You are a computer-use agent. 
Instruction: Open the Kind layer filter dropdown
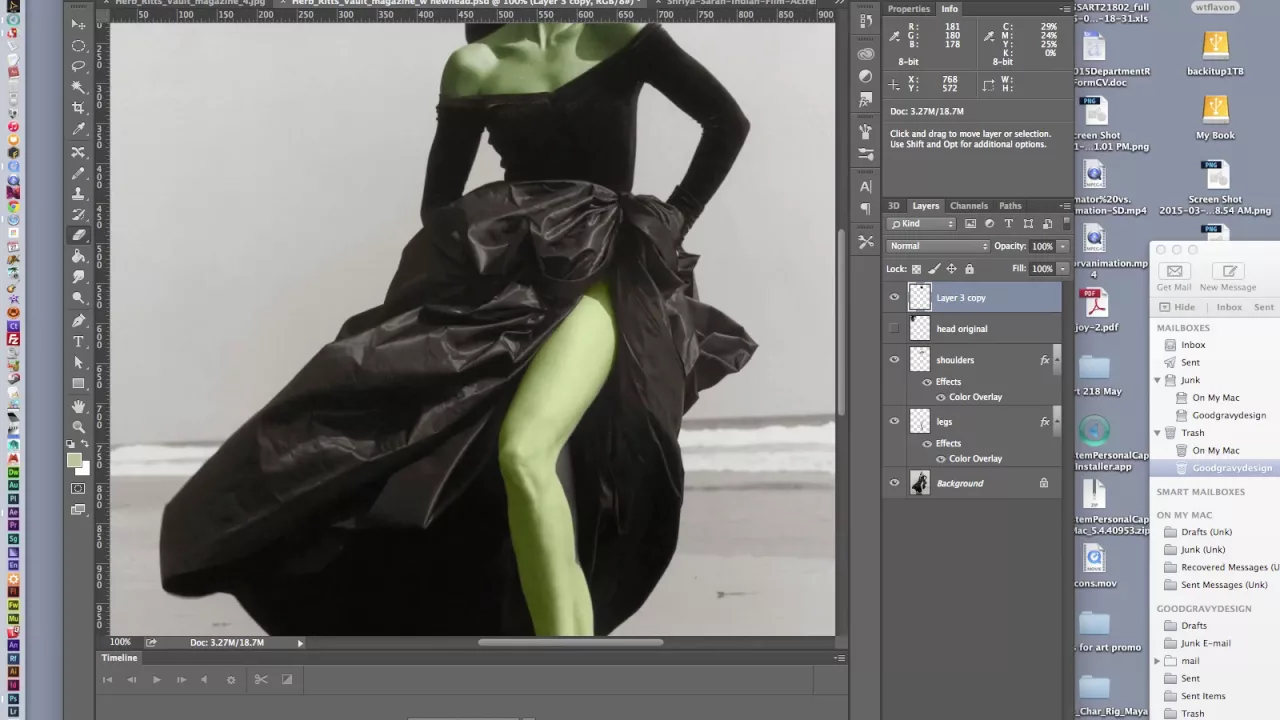(922, 224)
